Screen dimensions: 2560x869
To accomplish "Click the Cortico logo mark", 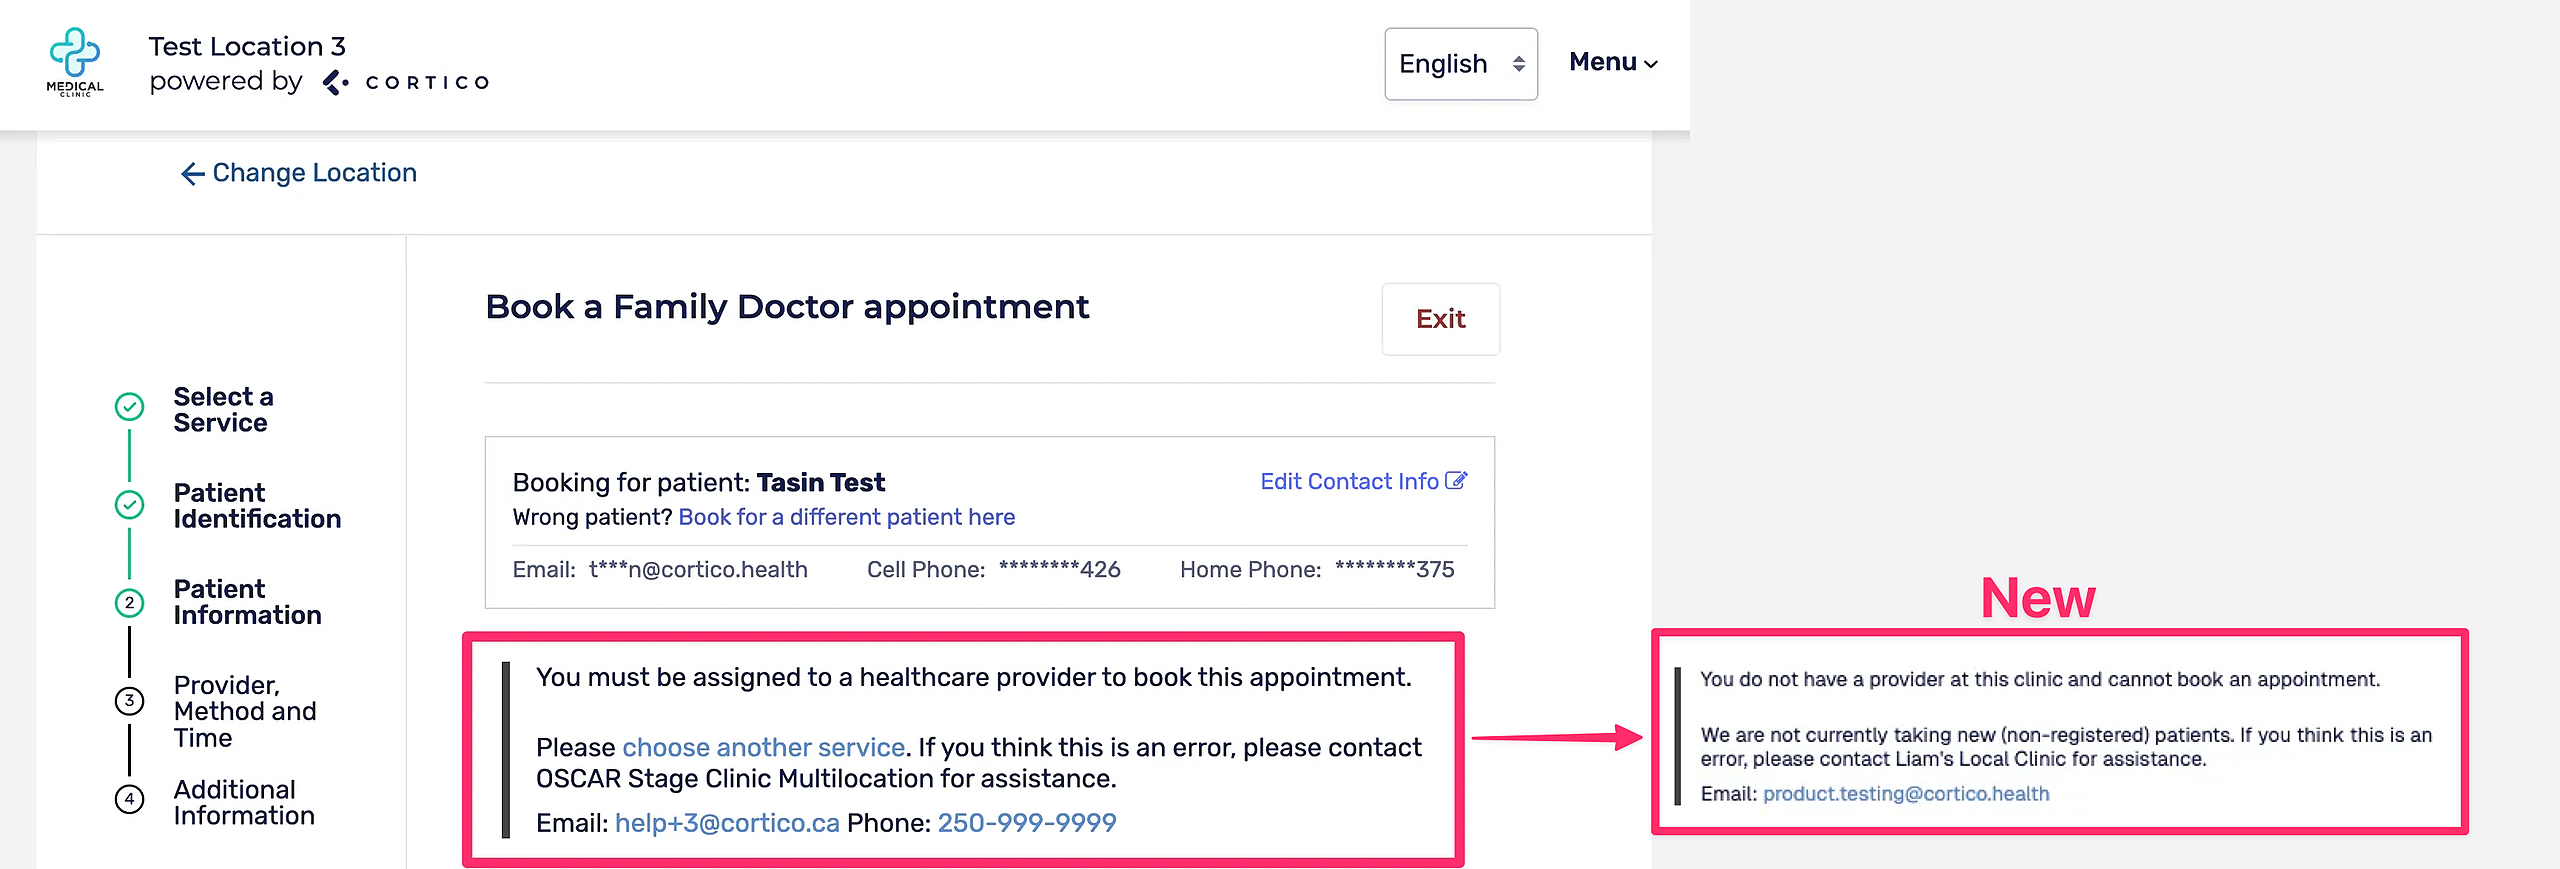I will 336,82.
